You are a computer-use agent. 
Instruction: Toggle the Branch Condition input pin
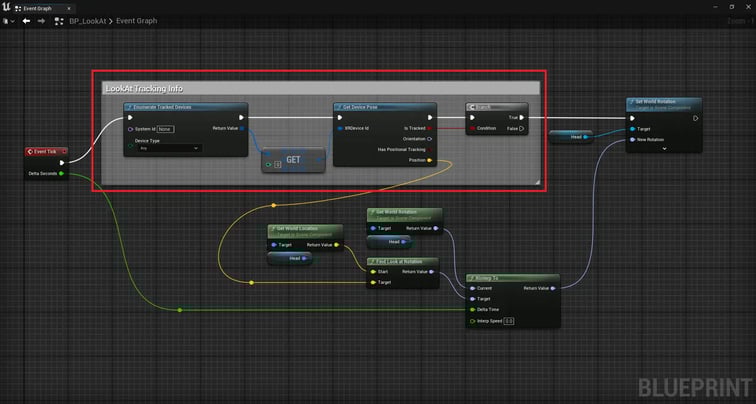tap(473, 128)
